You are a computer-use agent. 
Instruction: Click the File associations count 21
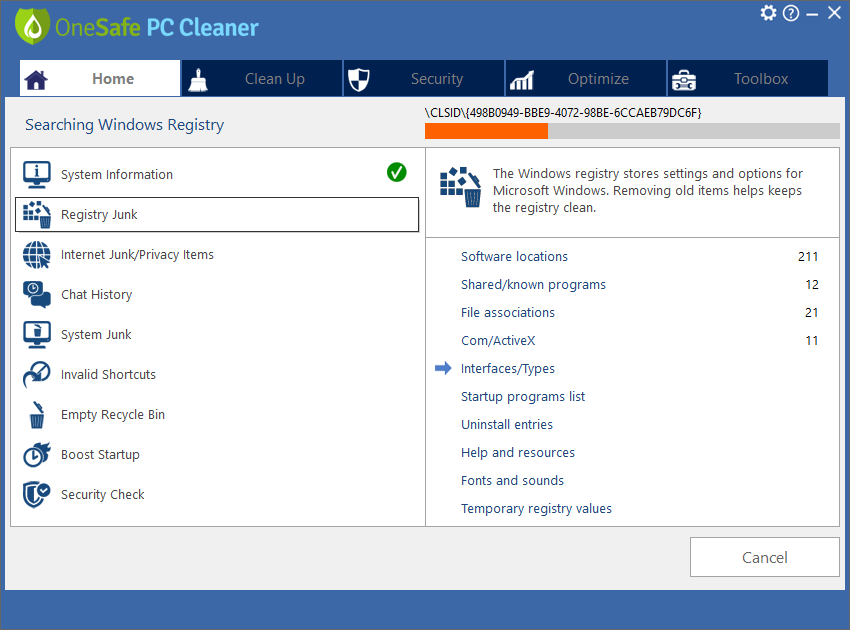click(812, 313)
